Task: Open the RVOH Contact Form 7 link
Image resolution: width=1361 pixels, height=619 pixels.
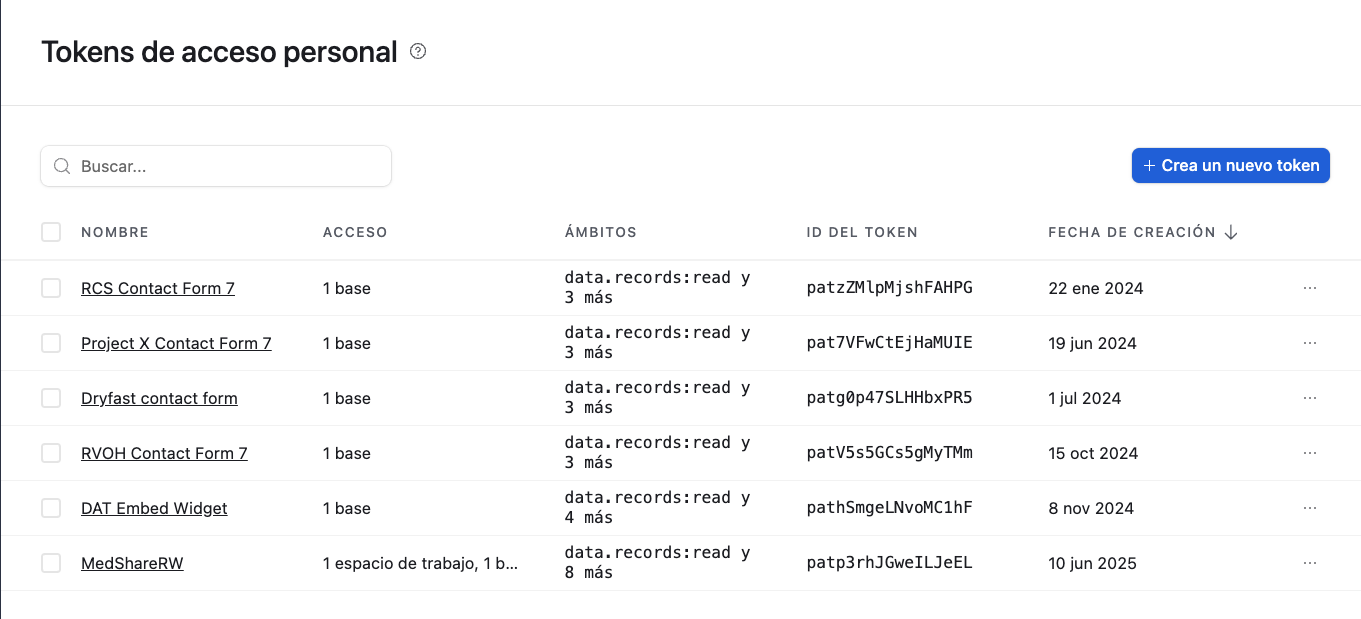Action: coord(164,453)
